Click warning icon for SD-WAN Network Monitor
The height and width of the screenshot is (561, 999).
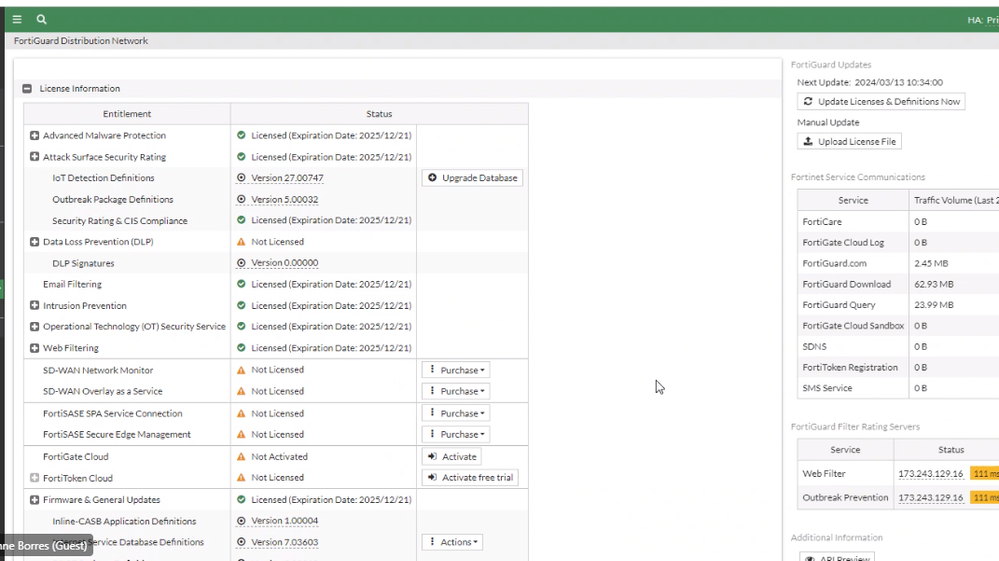(241, 370)
